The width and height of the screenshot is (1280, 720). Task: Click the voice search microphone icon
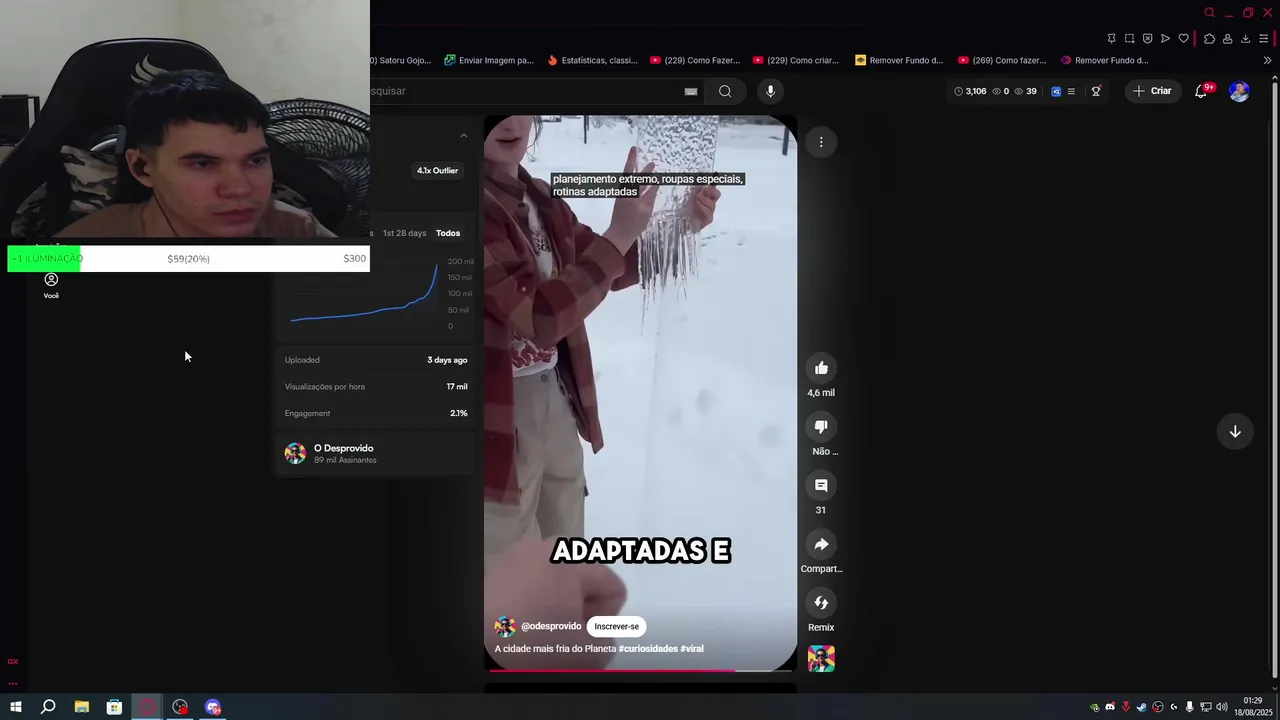pos(770,91)
